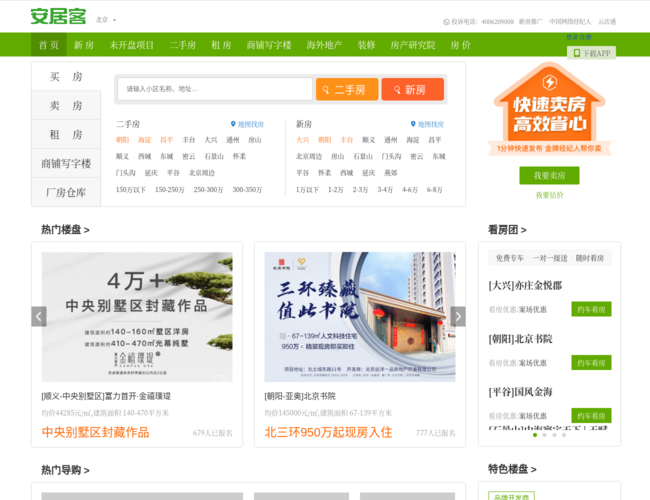Click the map pin icon under 新房

[412, 125]
